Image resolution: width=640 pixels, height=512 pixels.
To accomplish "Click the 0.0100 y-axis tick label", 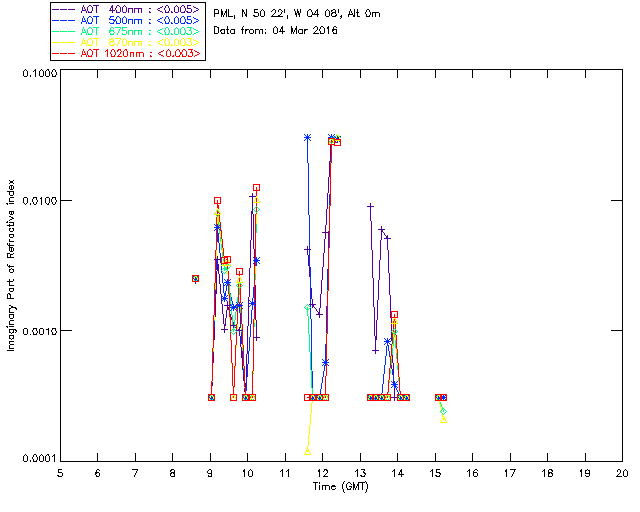I will (39, 201).
